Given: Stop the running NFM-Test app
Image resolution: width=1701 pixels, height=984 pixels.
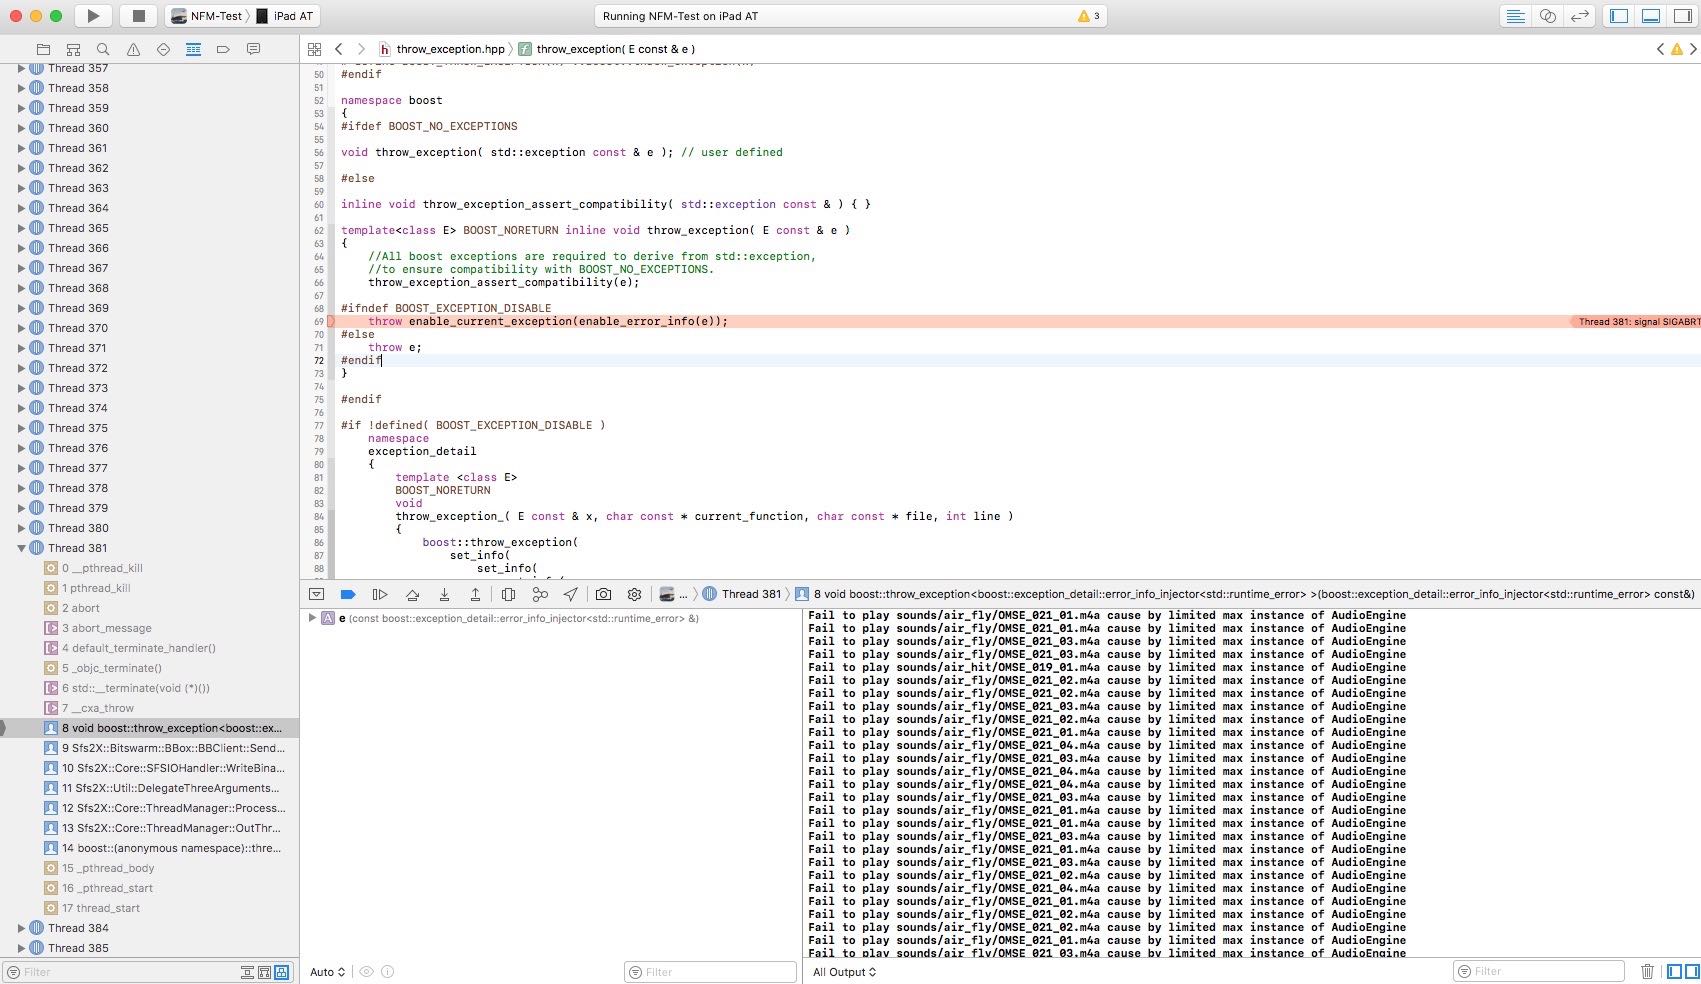Looking at the screenshot, I should [139, 16].
